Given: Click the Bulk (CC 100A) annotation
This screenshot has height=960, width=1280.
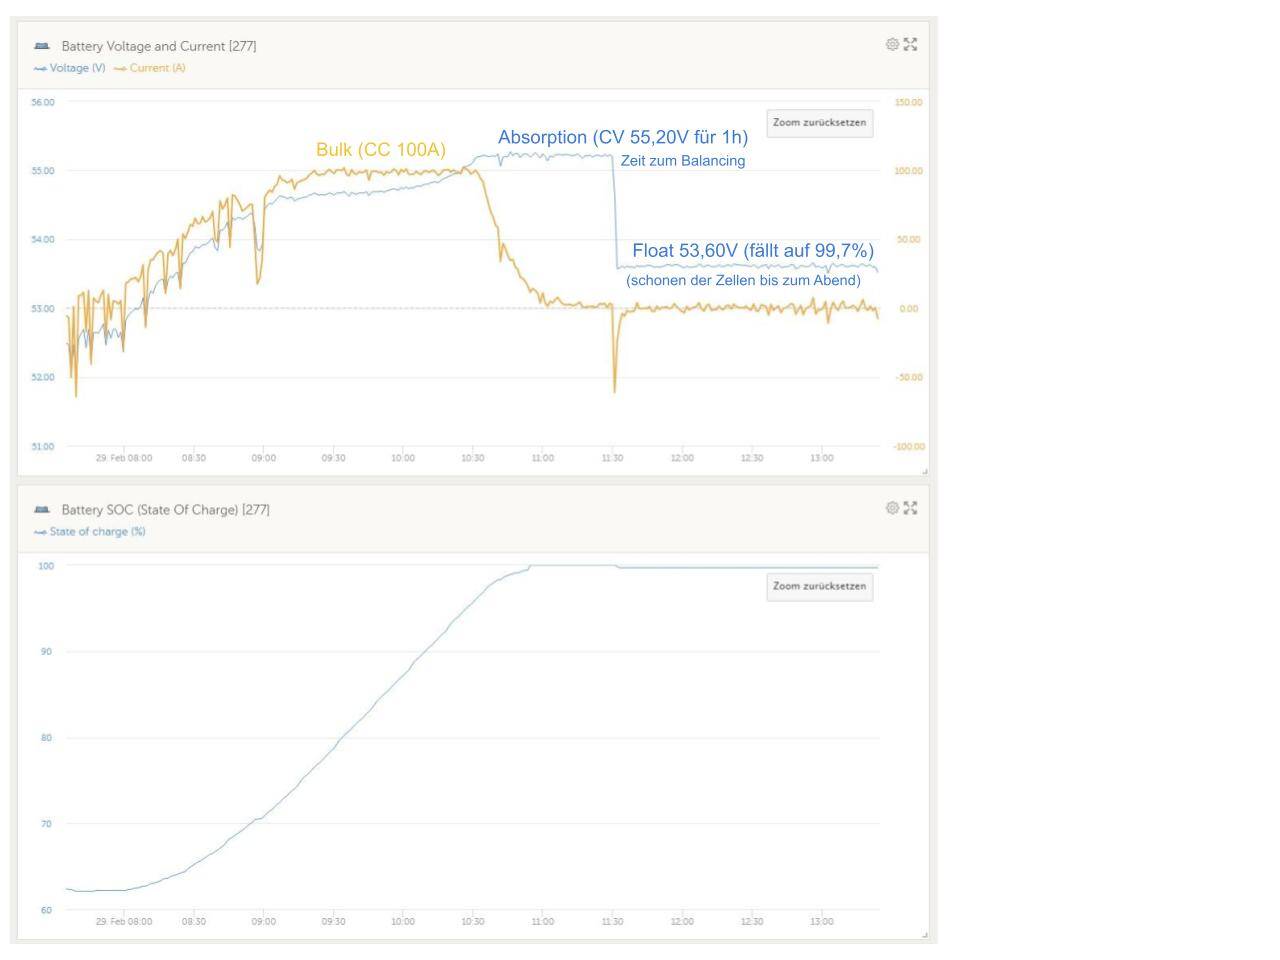Looking at the screenshot, I should click(x=381, y=149).
